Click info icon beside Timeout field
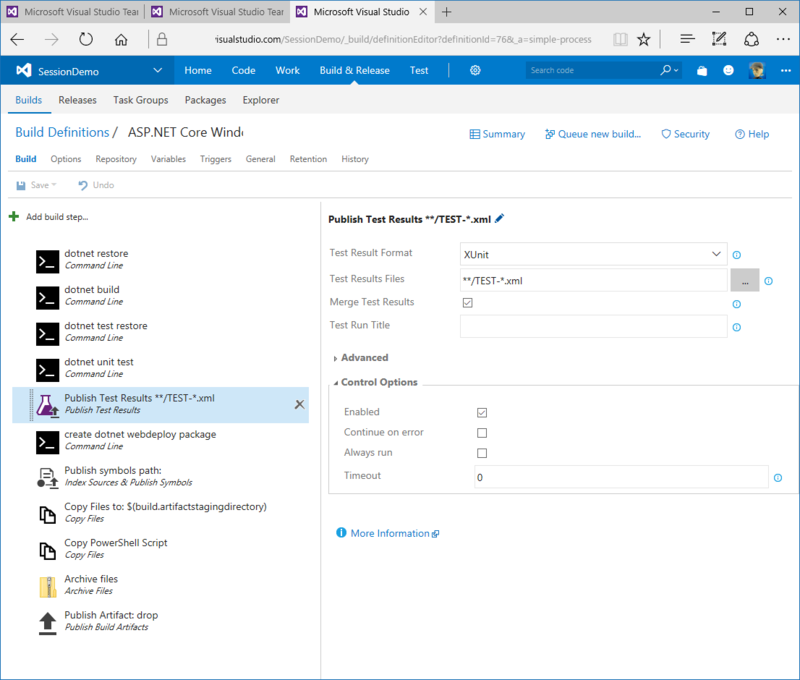This screenshot has width=800, height=680. point(778,478)
